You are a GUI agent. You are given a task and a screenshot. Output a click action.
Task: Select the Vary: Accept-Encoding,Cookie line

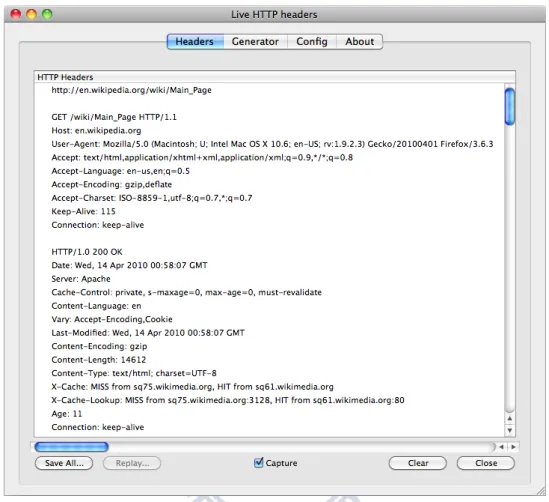(112, 319)
